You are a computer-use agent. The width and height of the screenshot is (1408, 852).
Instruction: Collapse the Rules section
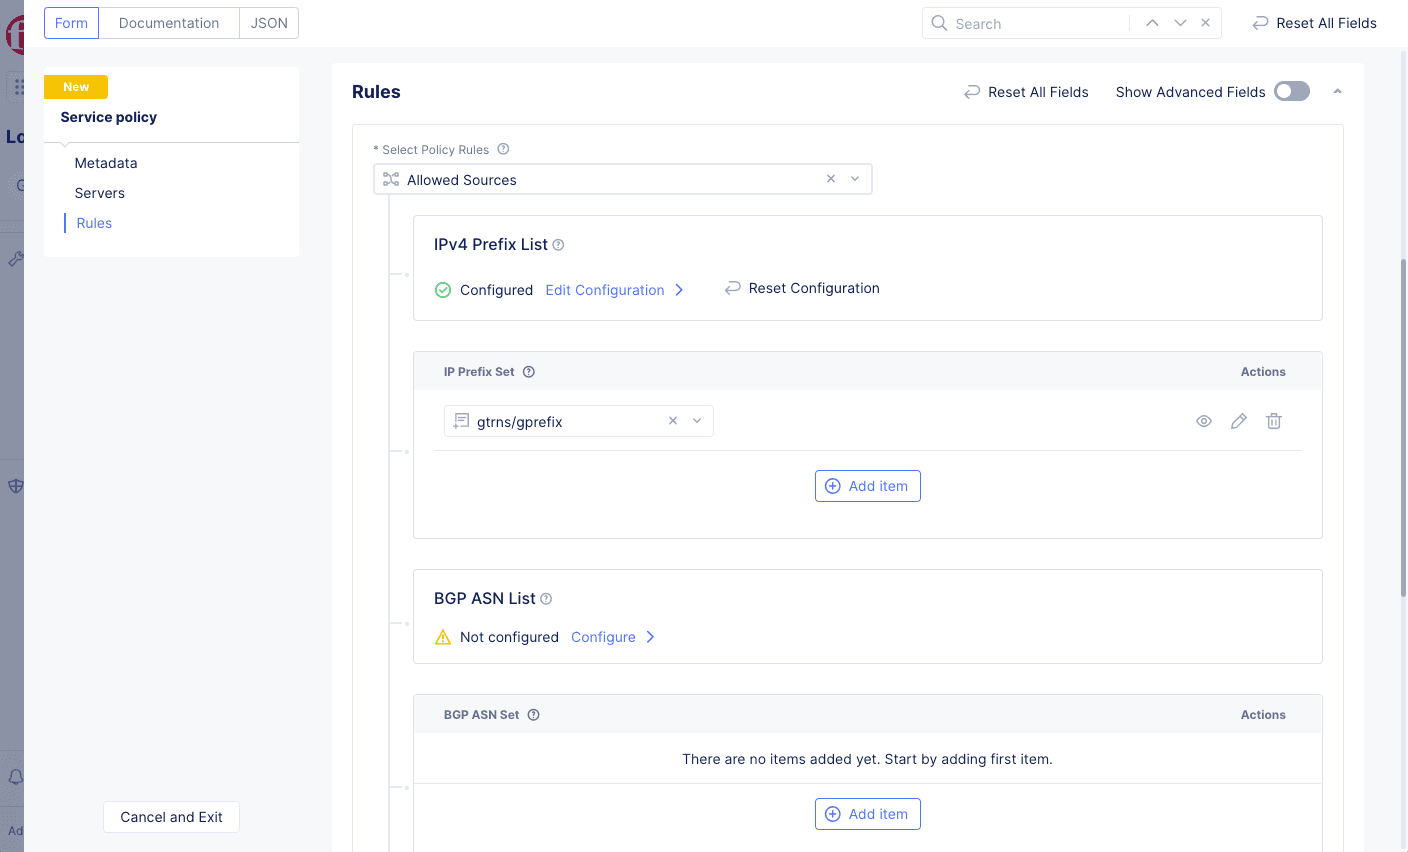[x=1337, y=92]
